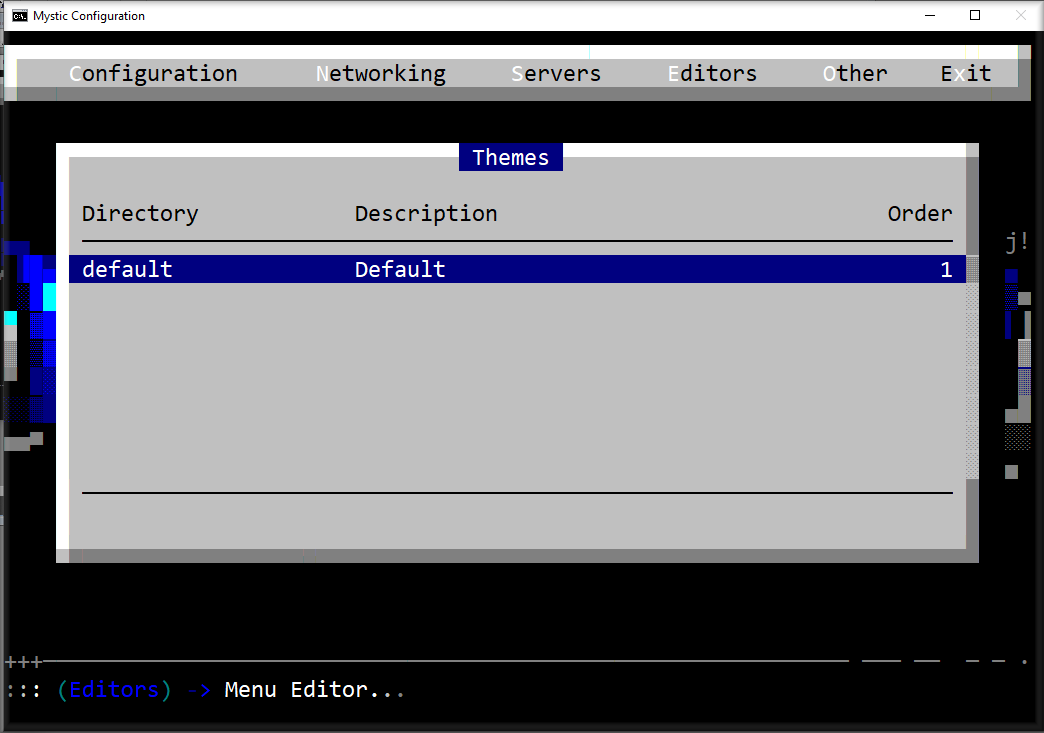Click the command prompt icon in title bar

[x=20, y=15]
